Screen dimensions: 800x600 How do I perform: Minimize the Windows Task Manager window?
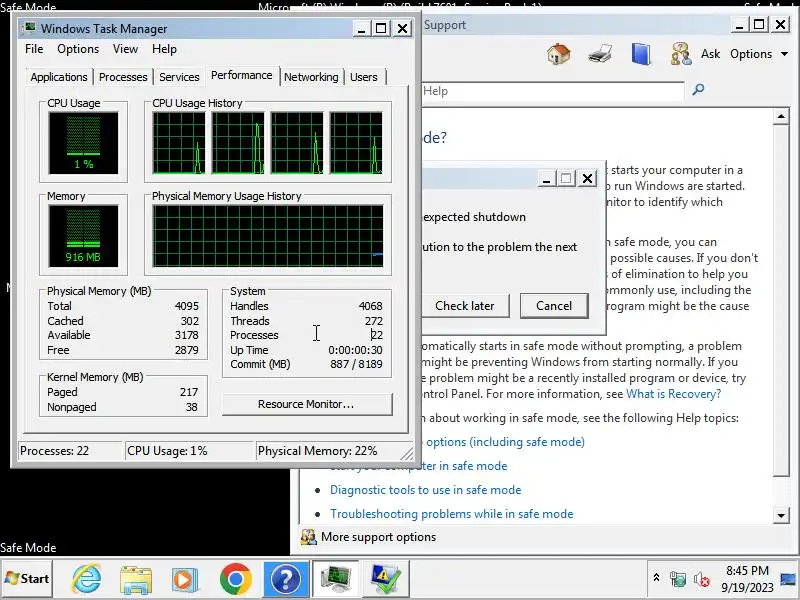[x=361, y=29]
